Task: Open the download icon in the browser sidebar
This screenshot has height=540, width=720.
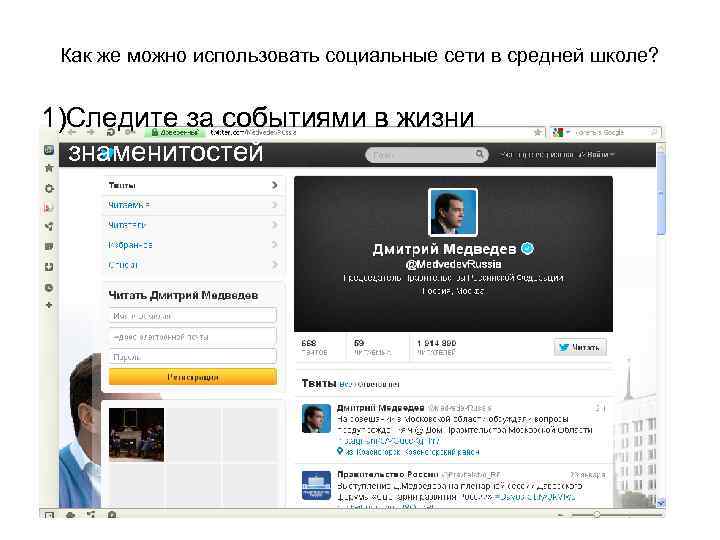Action: coord(49,267)
